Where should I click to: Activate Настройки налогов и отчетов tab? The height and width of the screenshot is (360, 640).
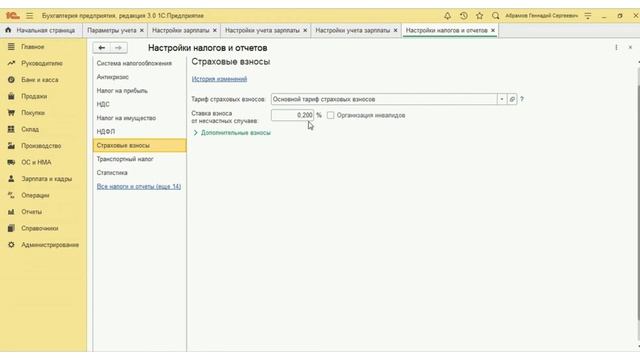pyautogui.click(x=447, y=30)
